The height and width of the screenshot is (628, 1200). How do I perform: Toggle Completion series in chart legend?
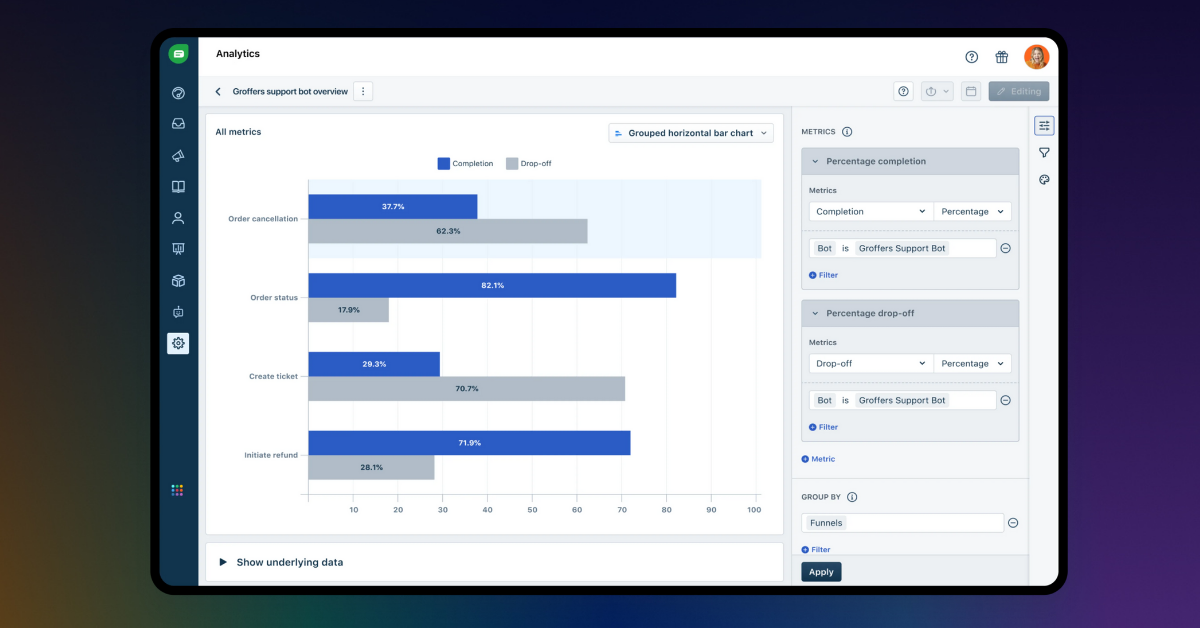point(465,163)
